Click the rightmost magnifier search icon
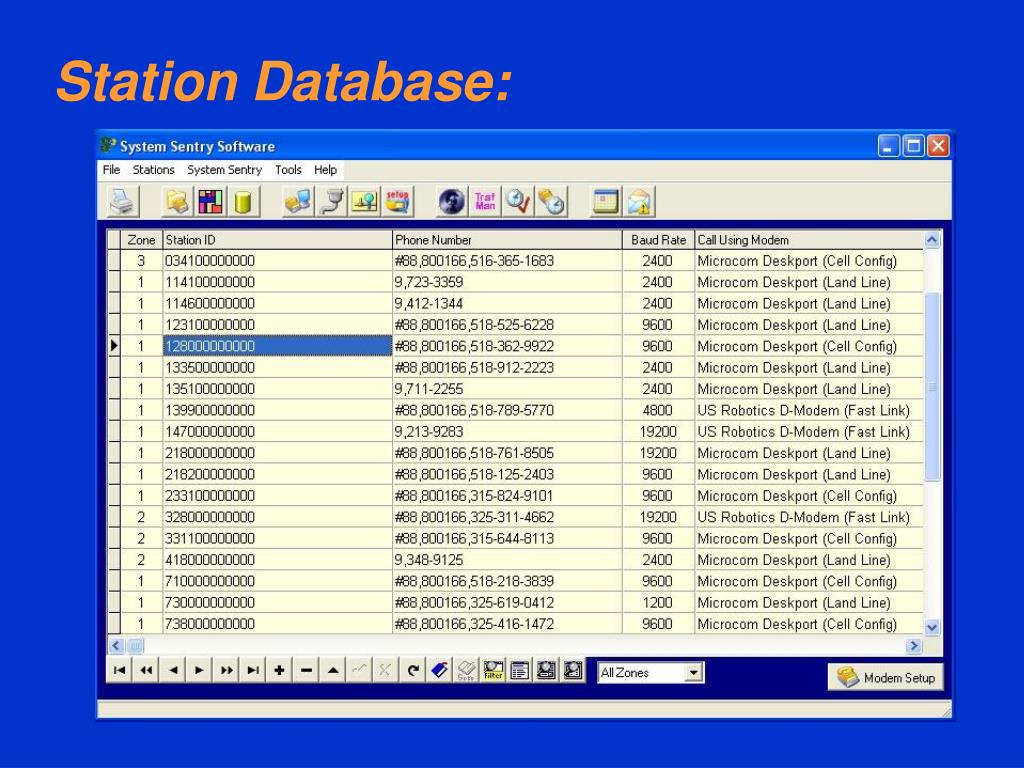Image resolution: width=1024 pixels, height=768 pixels. pyautogui.click(x=573, y=670)
